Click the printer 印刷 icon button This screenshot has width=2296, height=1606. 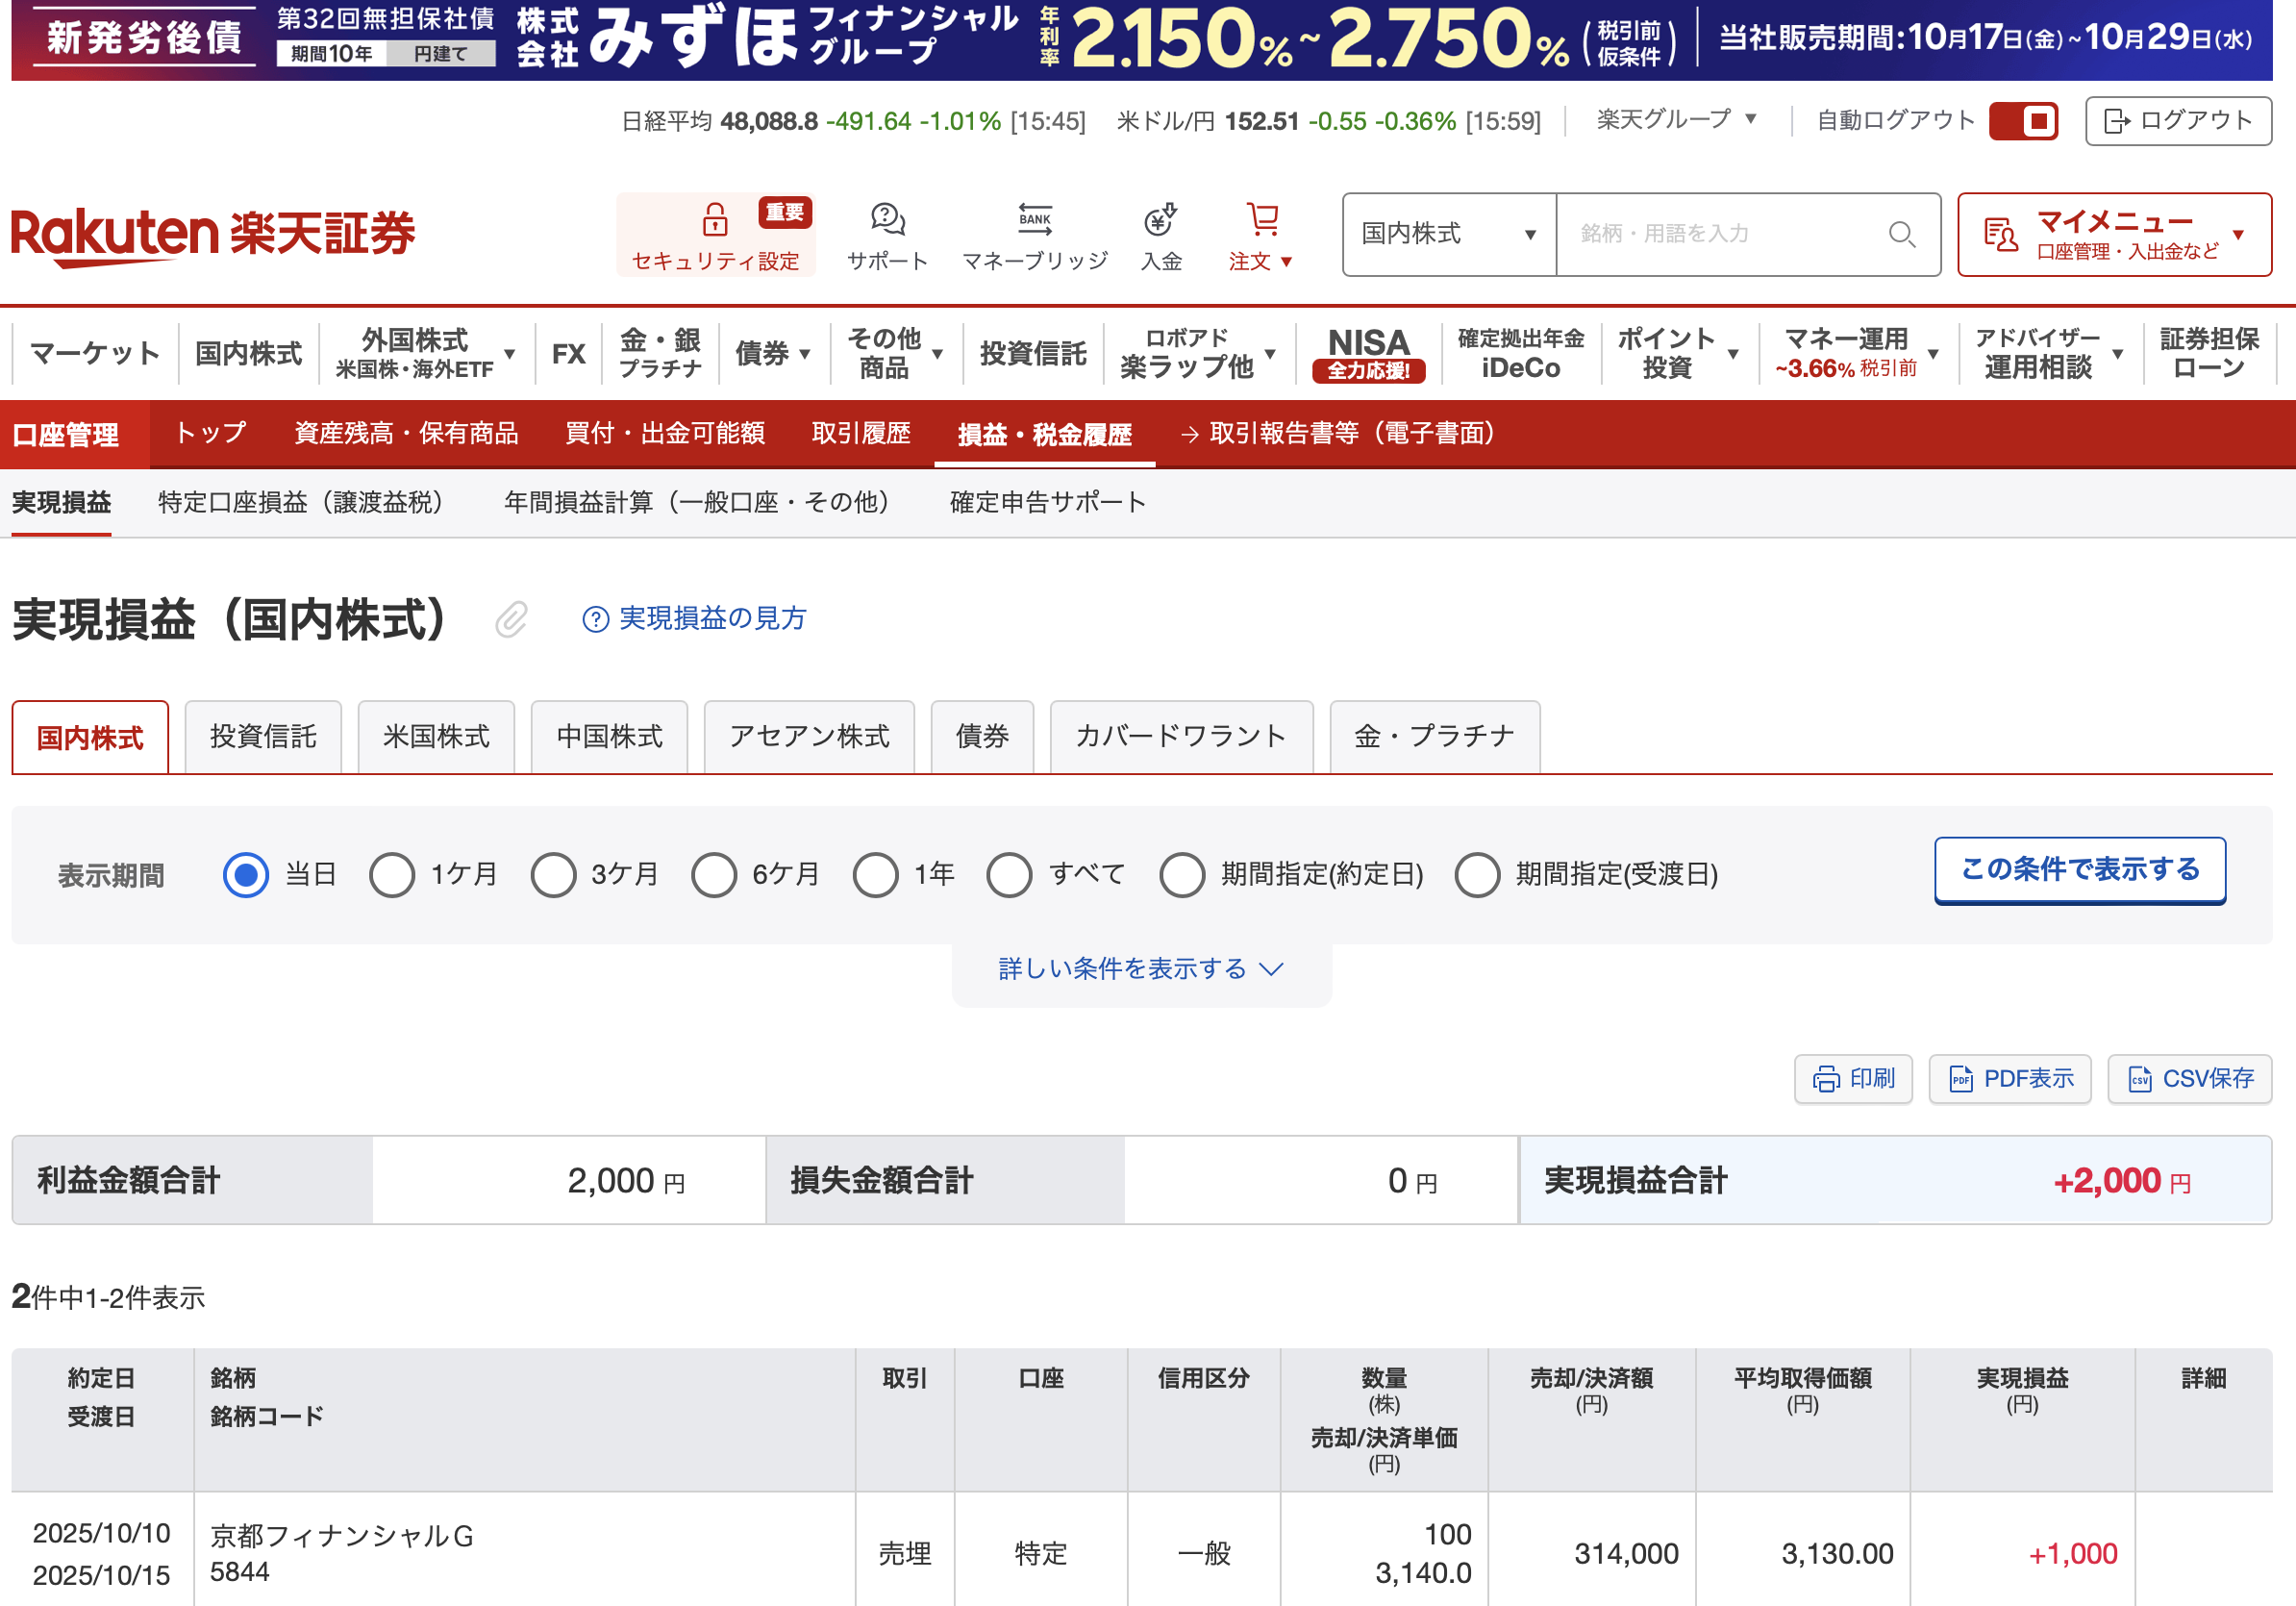[1852, 1079]
